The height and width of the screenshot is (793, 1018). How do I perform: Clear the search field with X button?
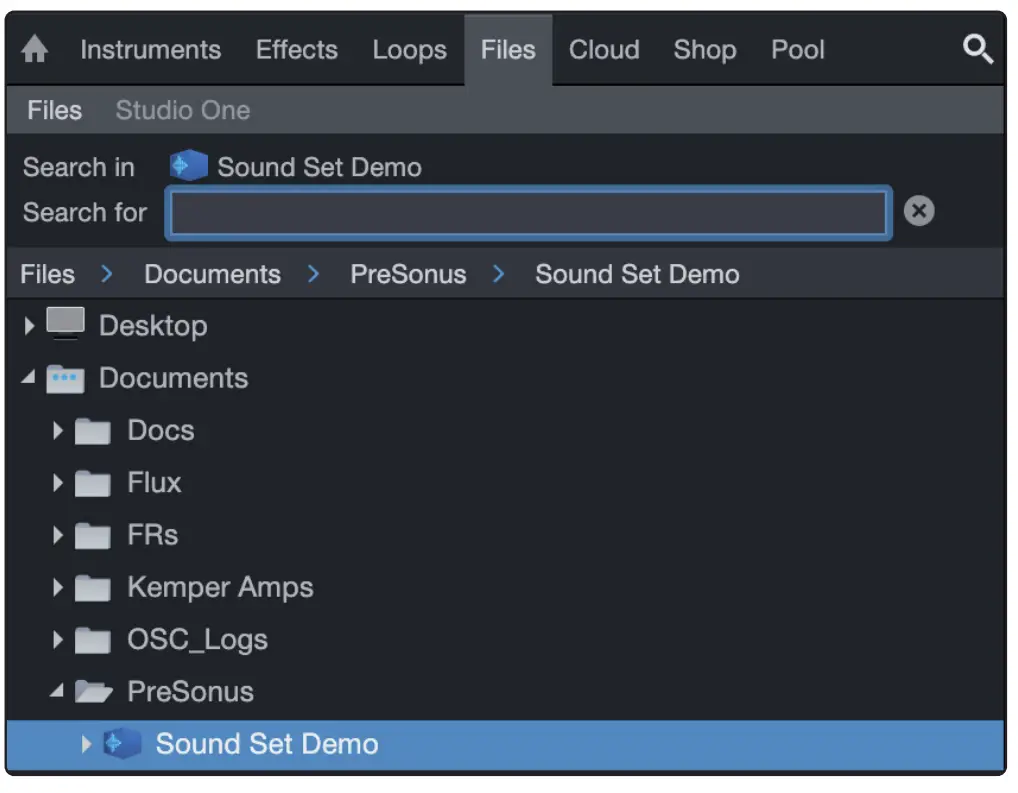tap(918, 211)
